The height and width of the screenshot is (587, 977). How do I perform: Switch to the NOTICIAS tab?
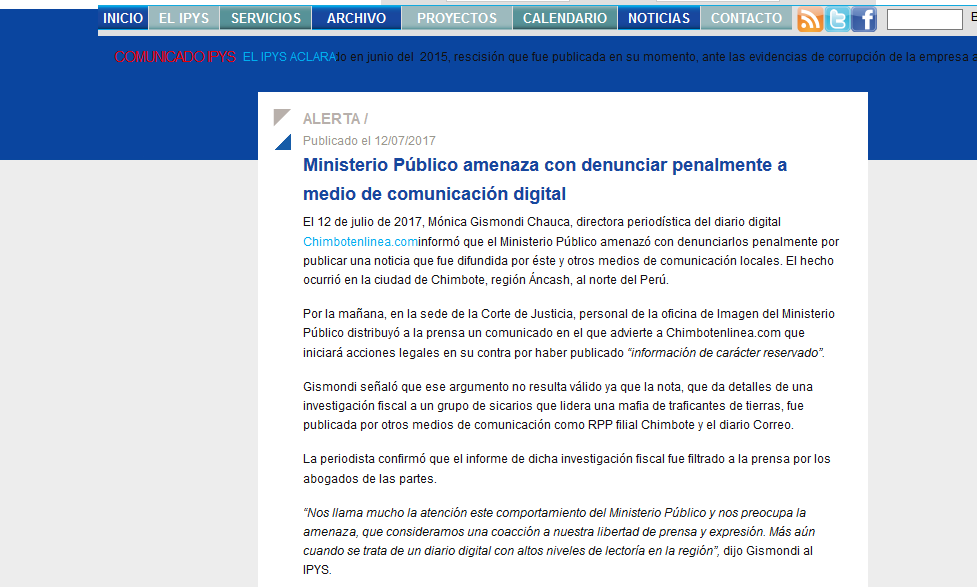coord(658,17)
